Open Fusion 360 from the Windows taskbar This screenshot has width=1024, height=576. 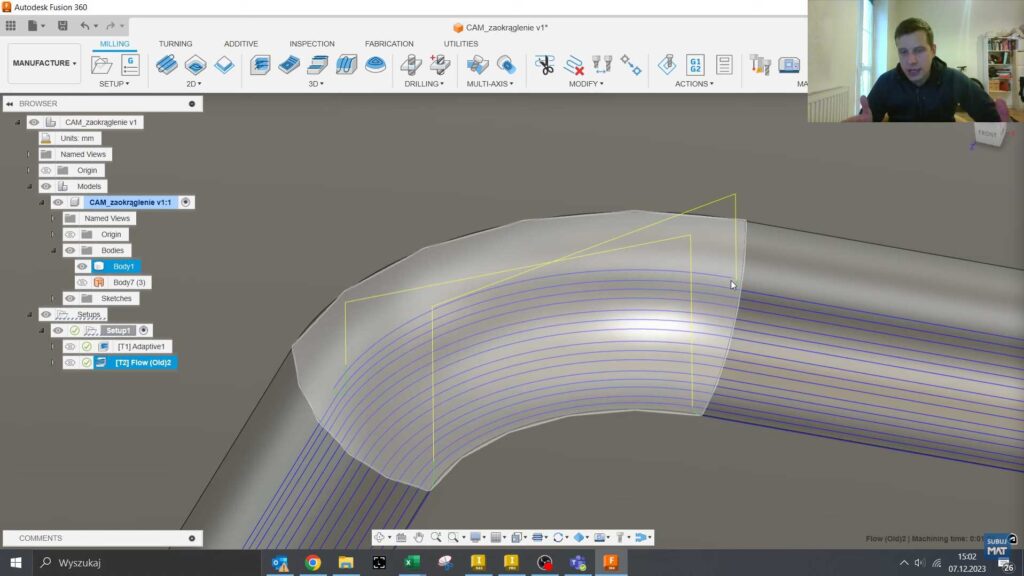pos(609,564)
